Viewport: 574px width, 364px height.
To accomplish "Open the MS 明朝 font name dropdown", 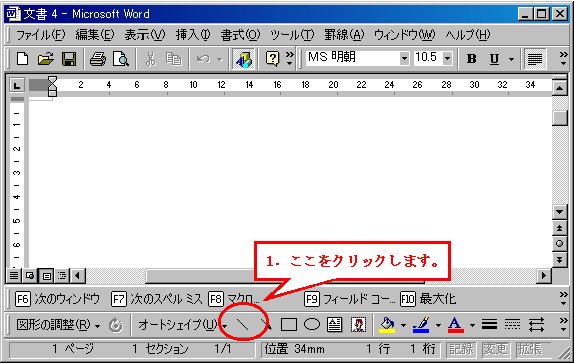I will (404, 58).
